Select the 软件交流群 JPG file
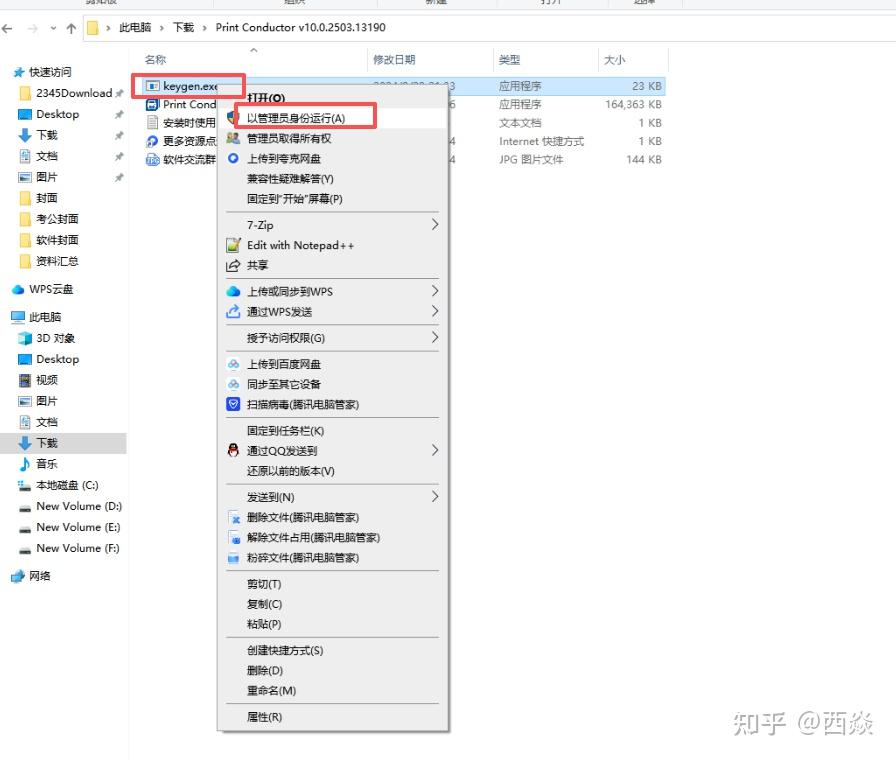 click(x=181, y=159)
